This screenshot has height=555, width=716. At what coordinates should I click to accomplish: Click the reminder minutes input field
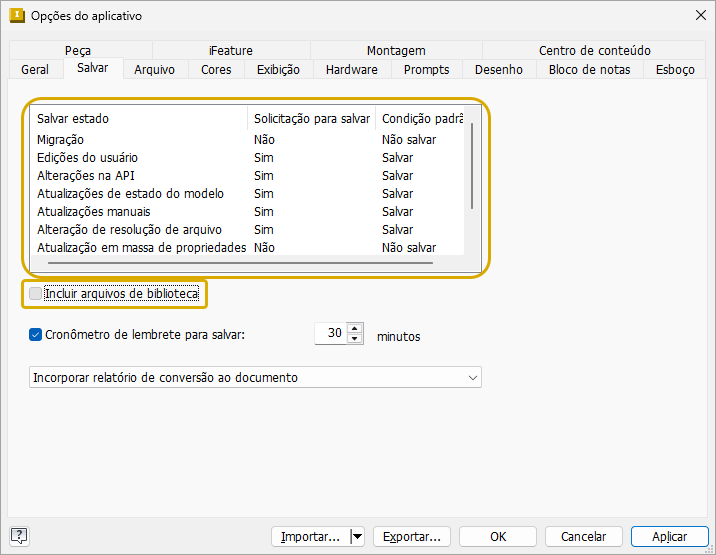[x=332, y=333]
